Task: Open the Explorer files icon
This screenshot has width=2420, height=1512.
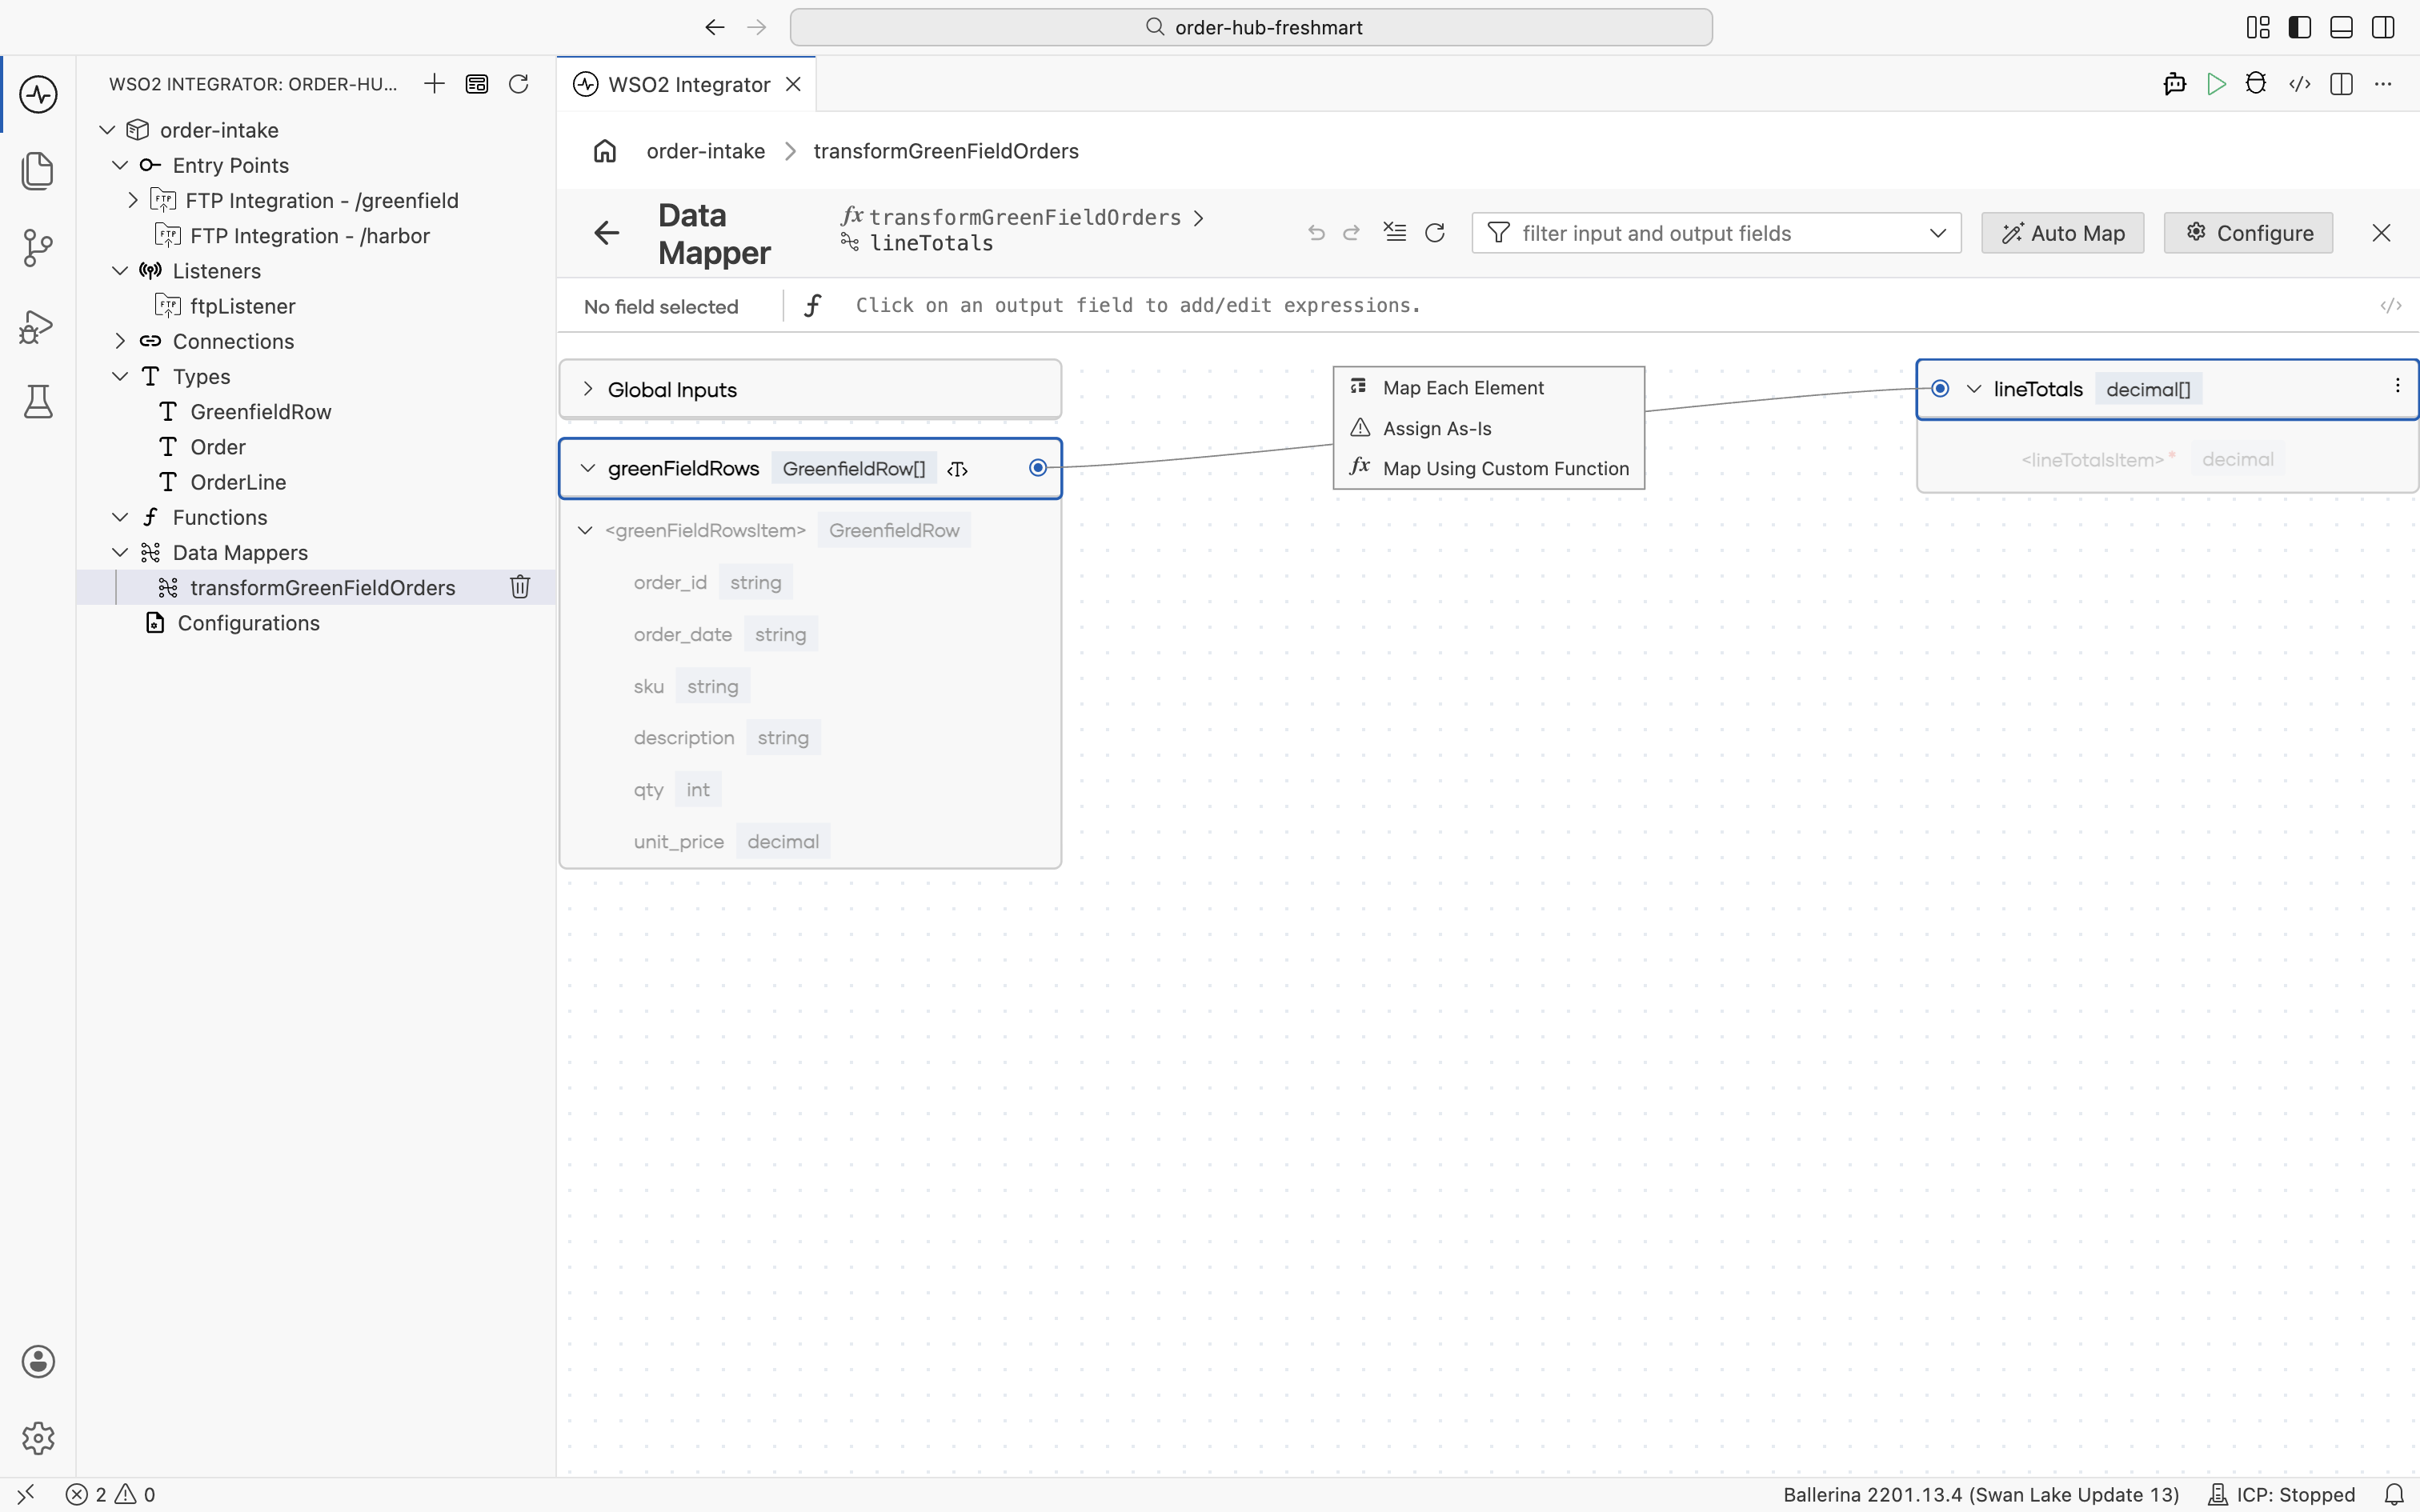Action: [x=38, y=171]
